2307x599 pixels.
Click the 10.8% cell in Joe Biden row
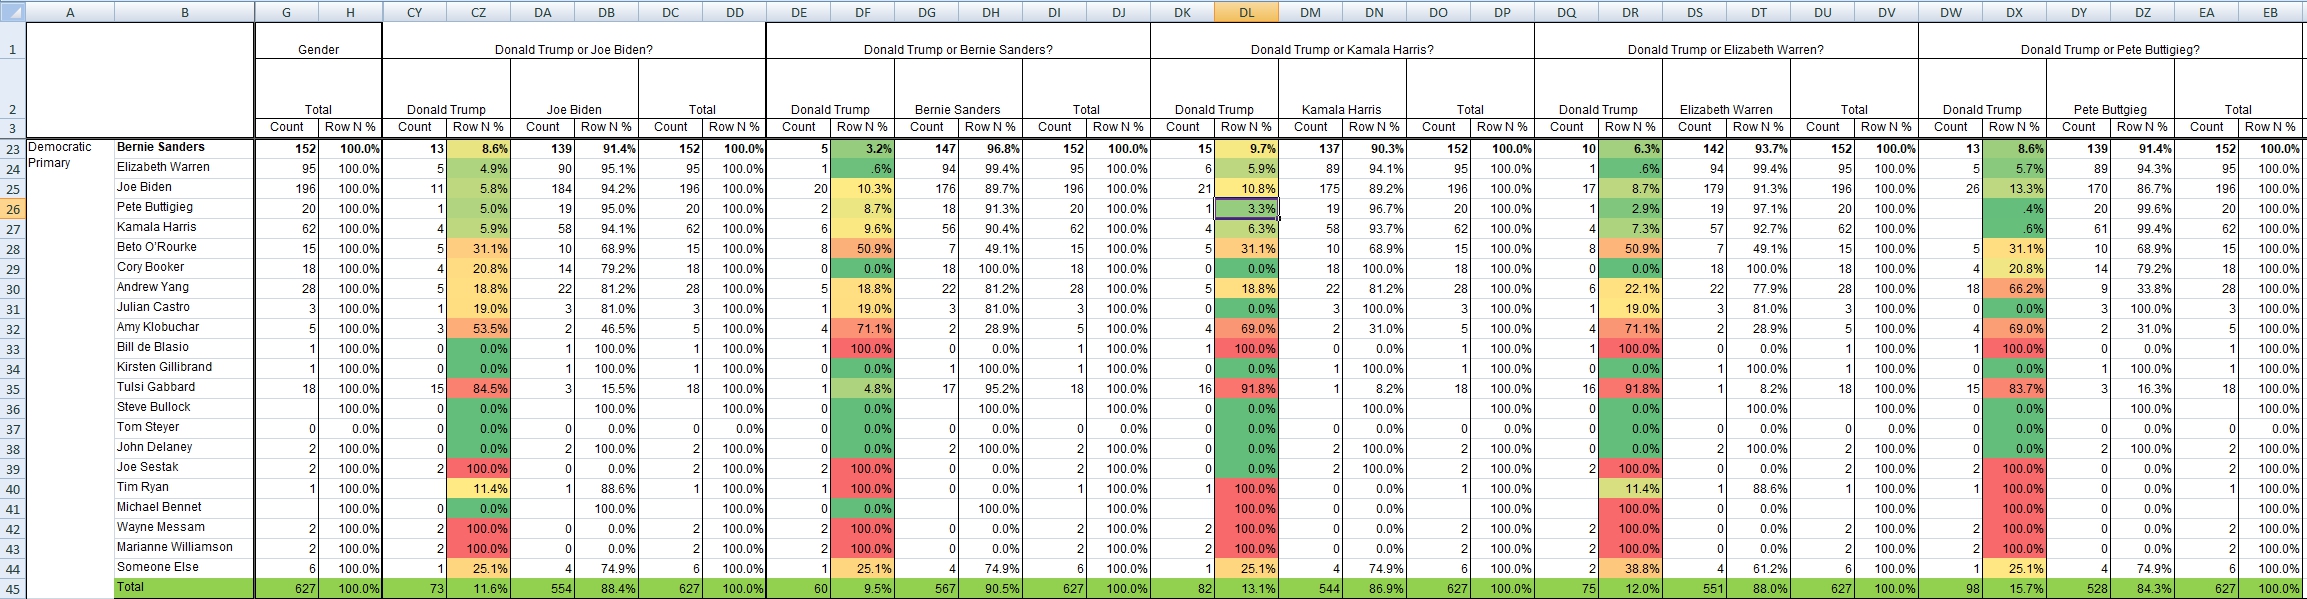[x=1246, y=189]
